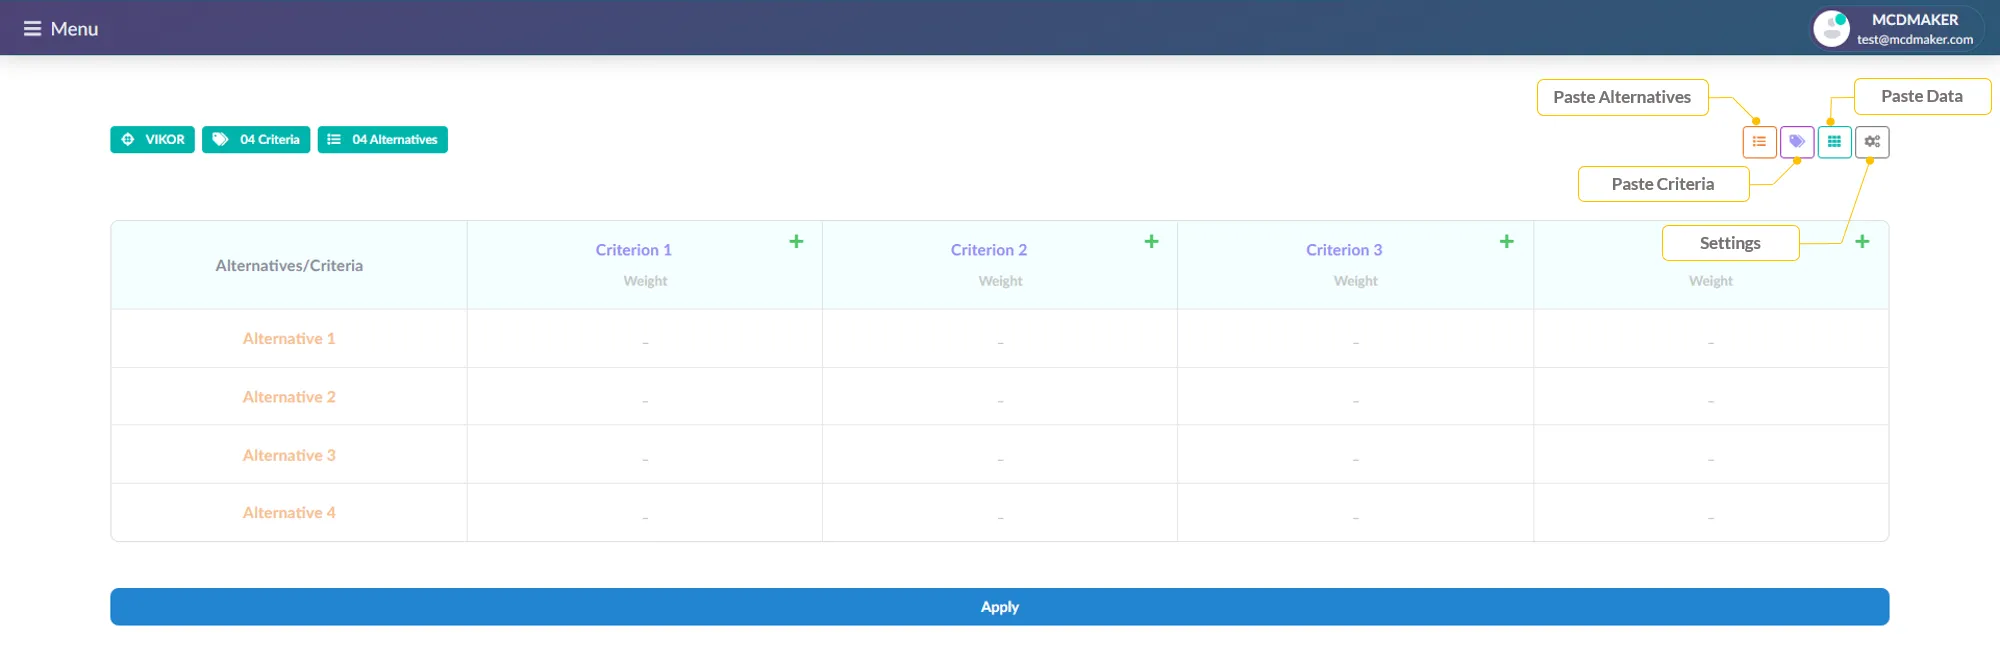Screen dimensions: 2000x668
Task: Click Alternative 4 cell in last column
Action: [1711, 513]
